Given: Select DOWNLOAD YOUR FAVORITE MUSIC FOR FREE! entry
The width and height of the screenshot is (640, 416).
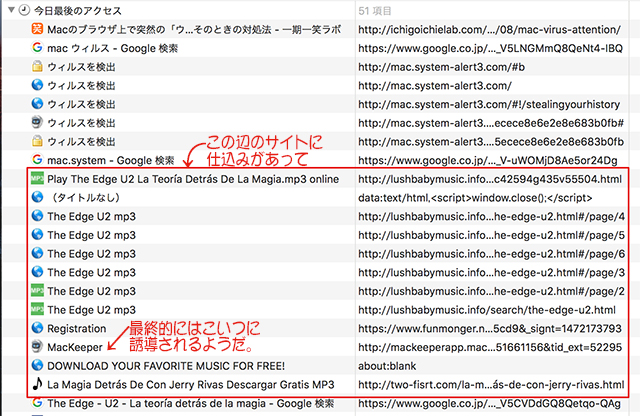Looking at the screenshot, I should pos(166,366).
